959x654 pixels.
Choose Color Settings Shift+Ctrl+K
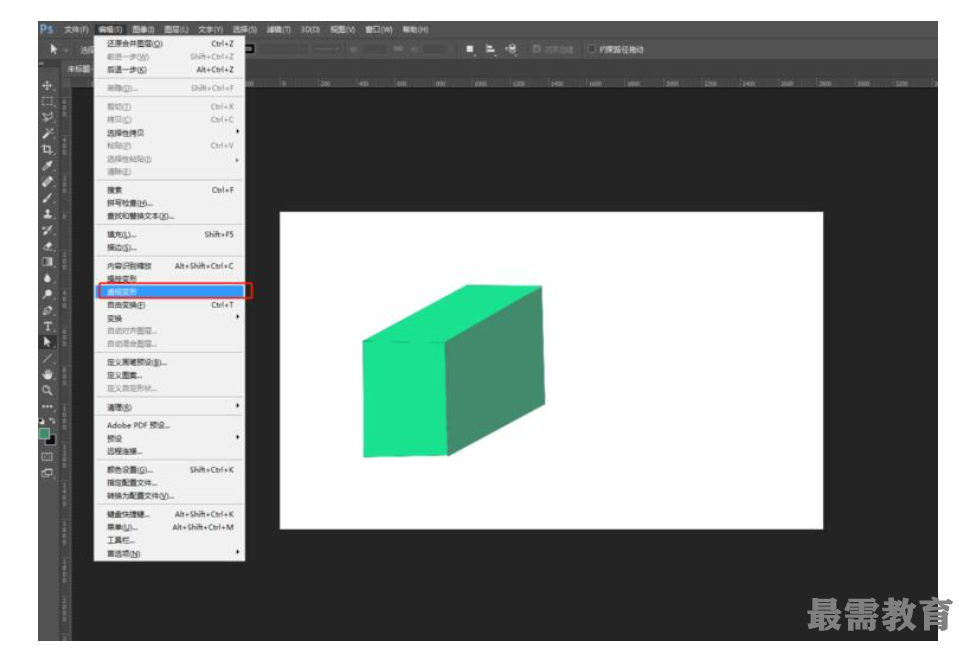(169, 469)
